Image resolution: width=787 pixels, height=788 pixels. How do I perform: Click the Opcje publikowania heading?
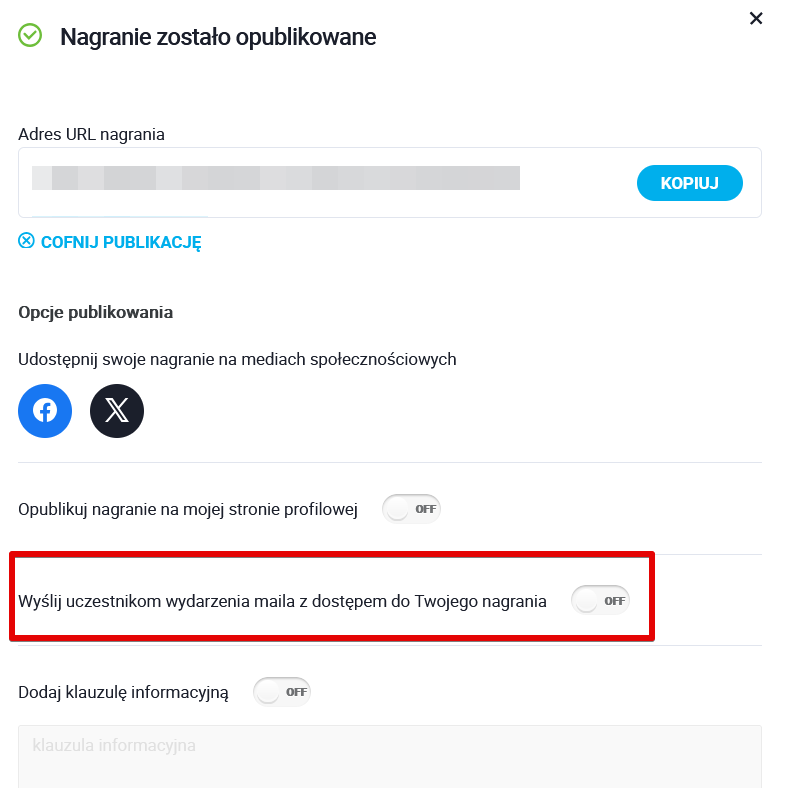[x=96, y=312]
